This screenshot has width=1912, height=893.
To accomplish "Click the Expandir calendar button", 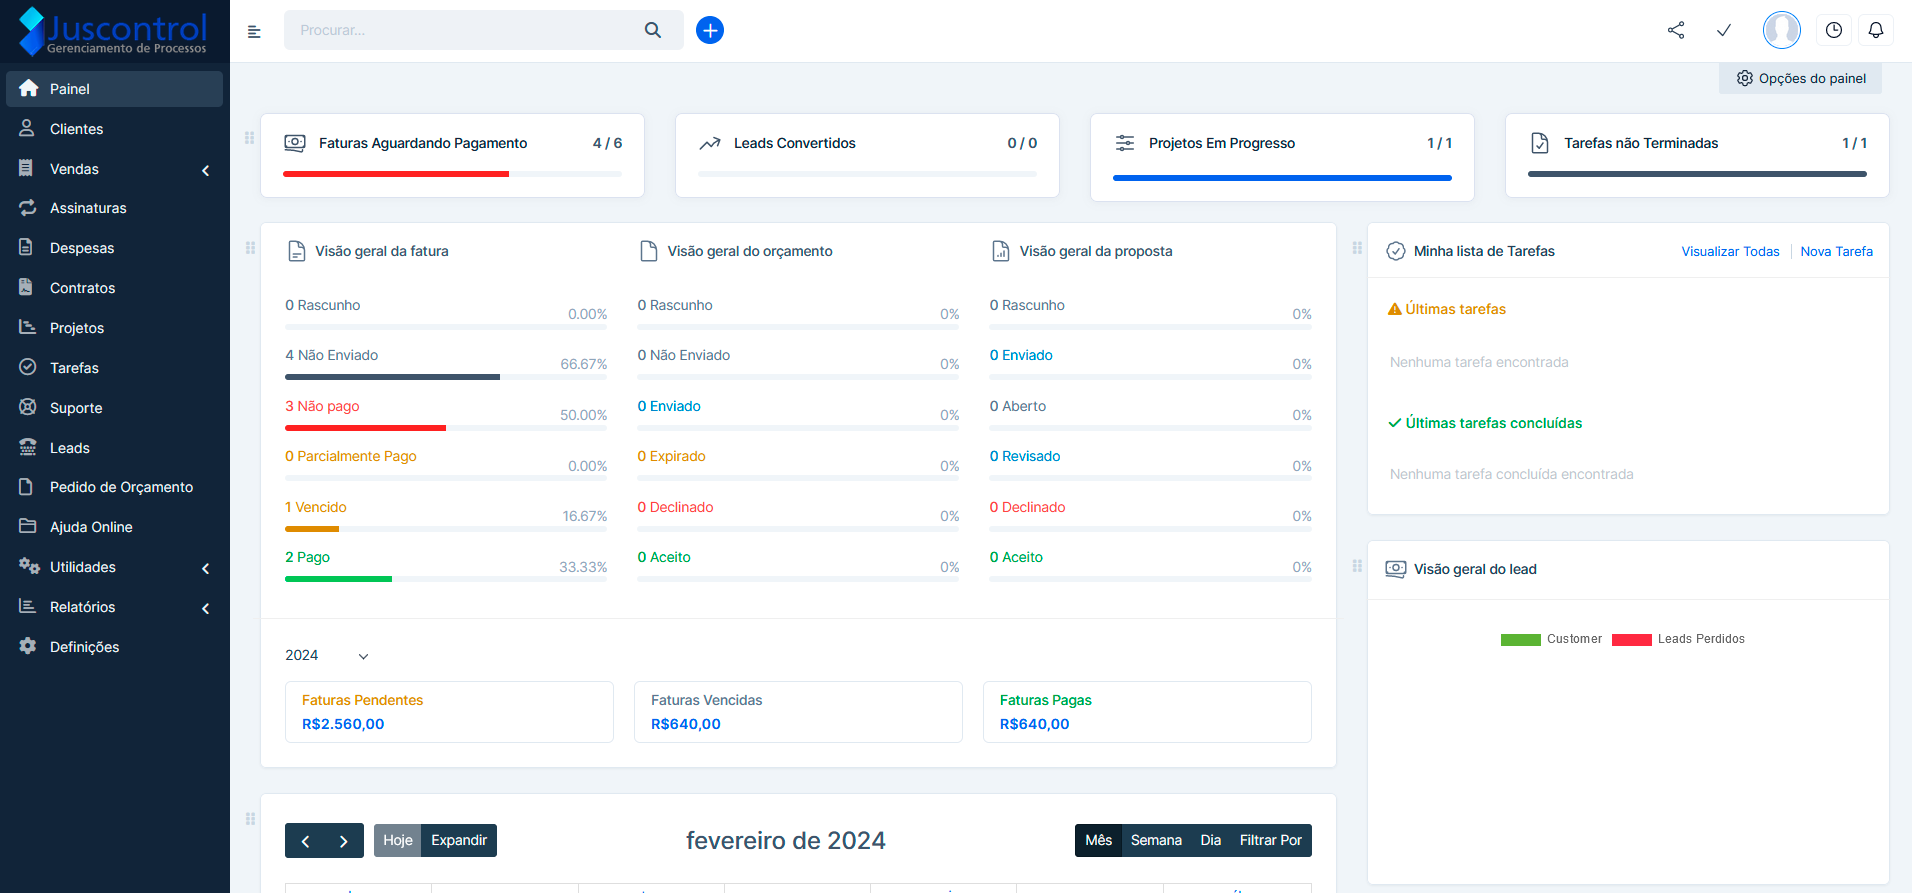I will pyautogui.click(x=459, y=841).
